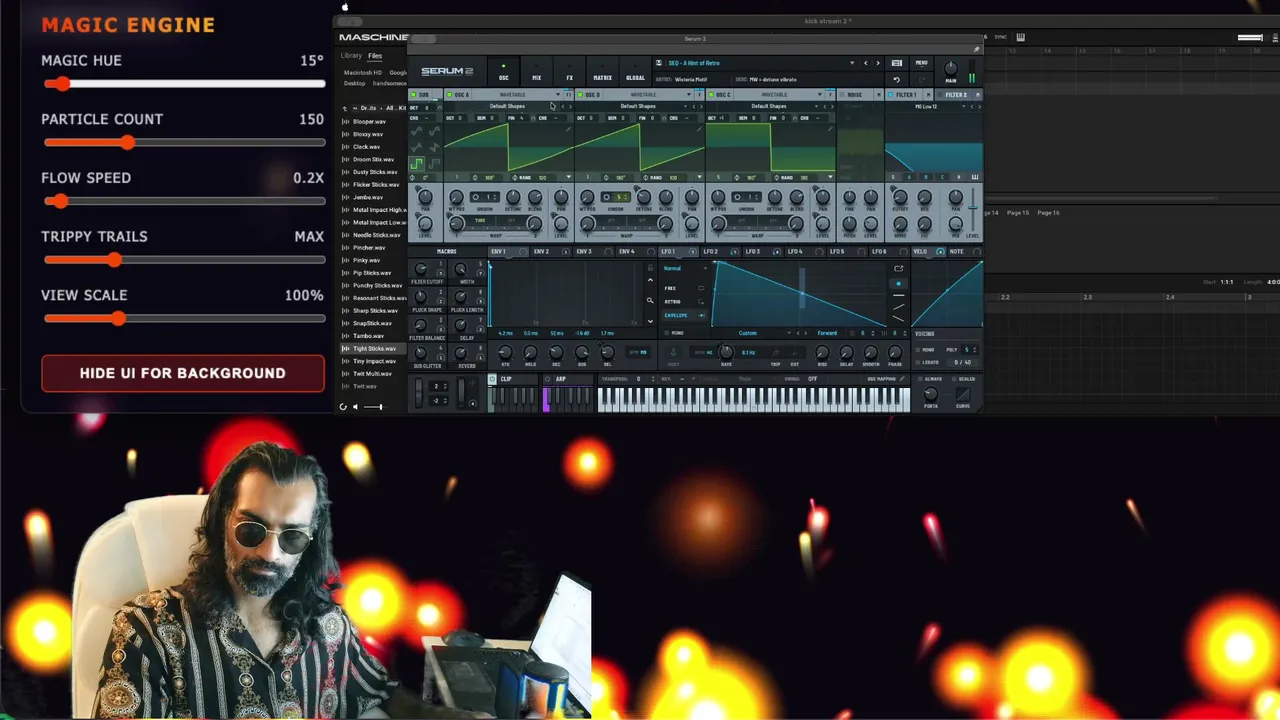The image size is (1280, 720).
Task: Select Tight Sticks.wav in the file list
Action: 370,349
